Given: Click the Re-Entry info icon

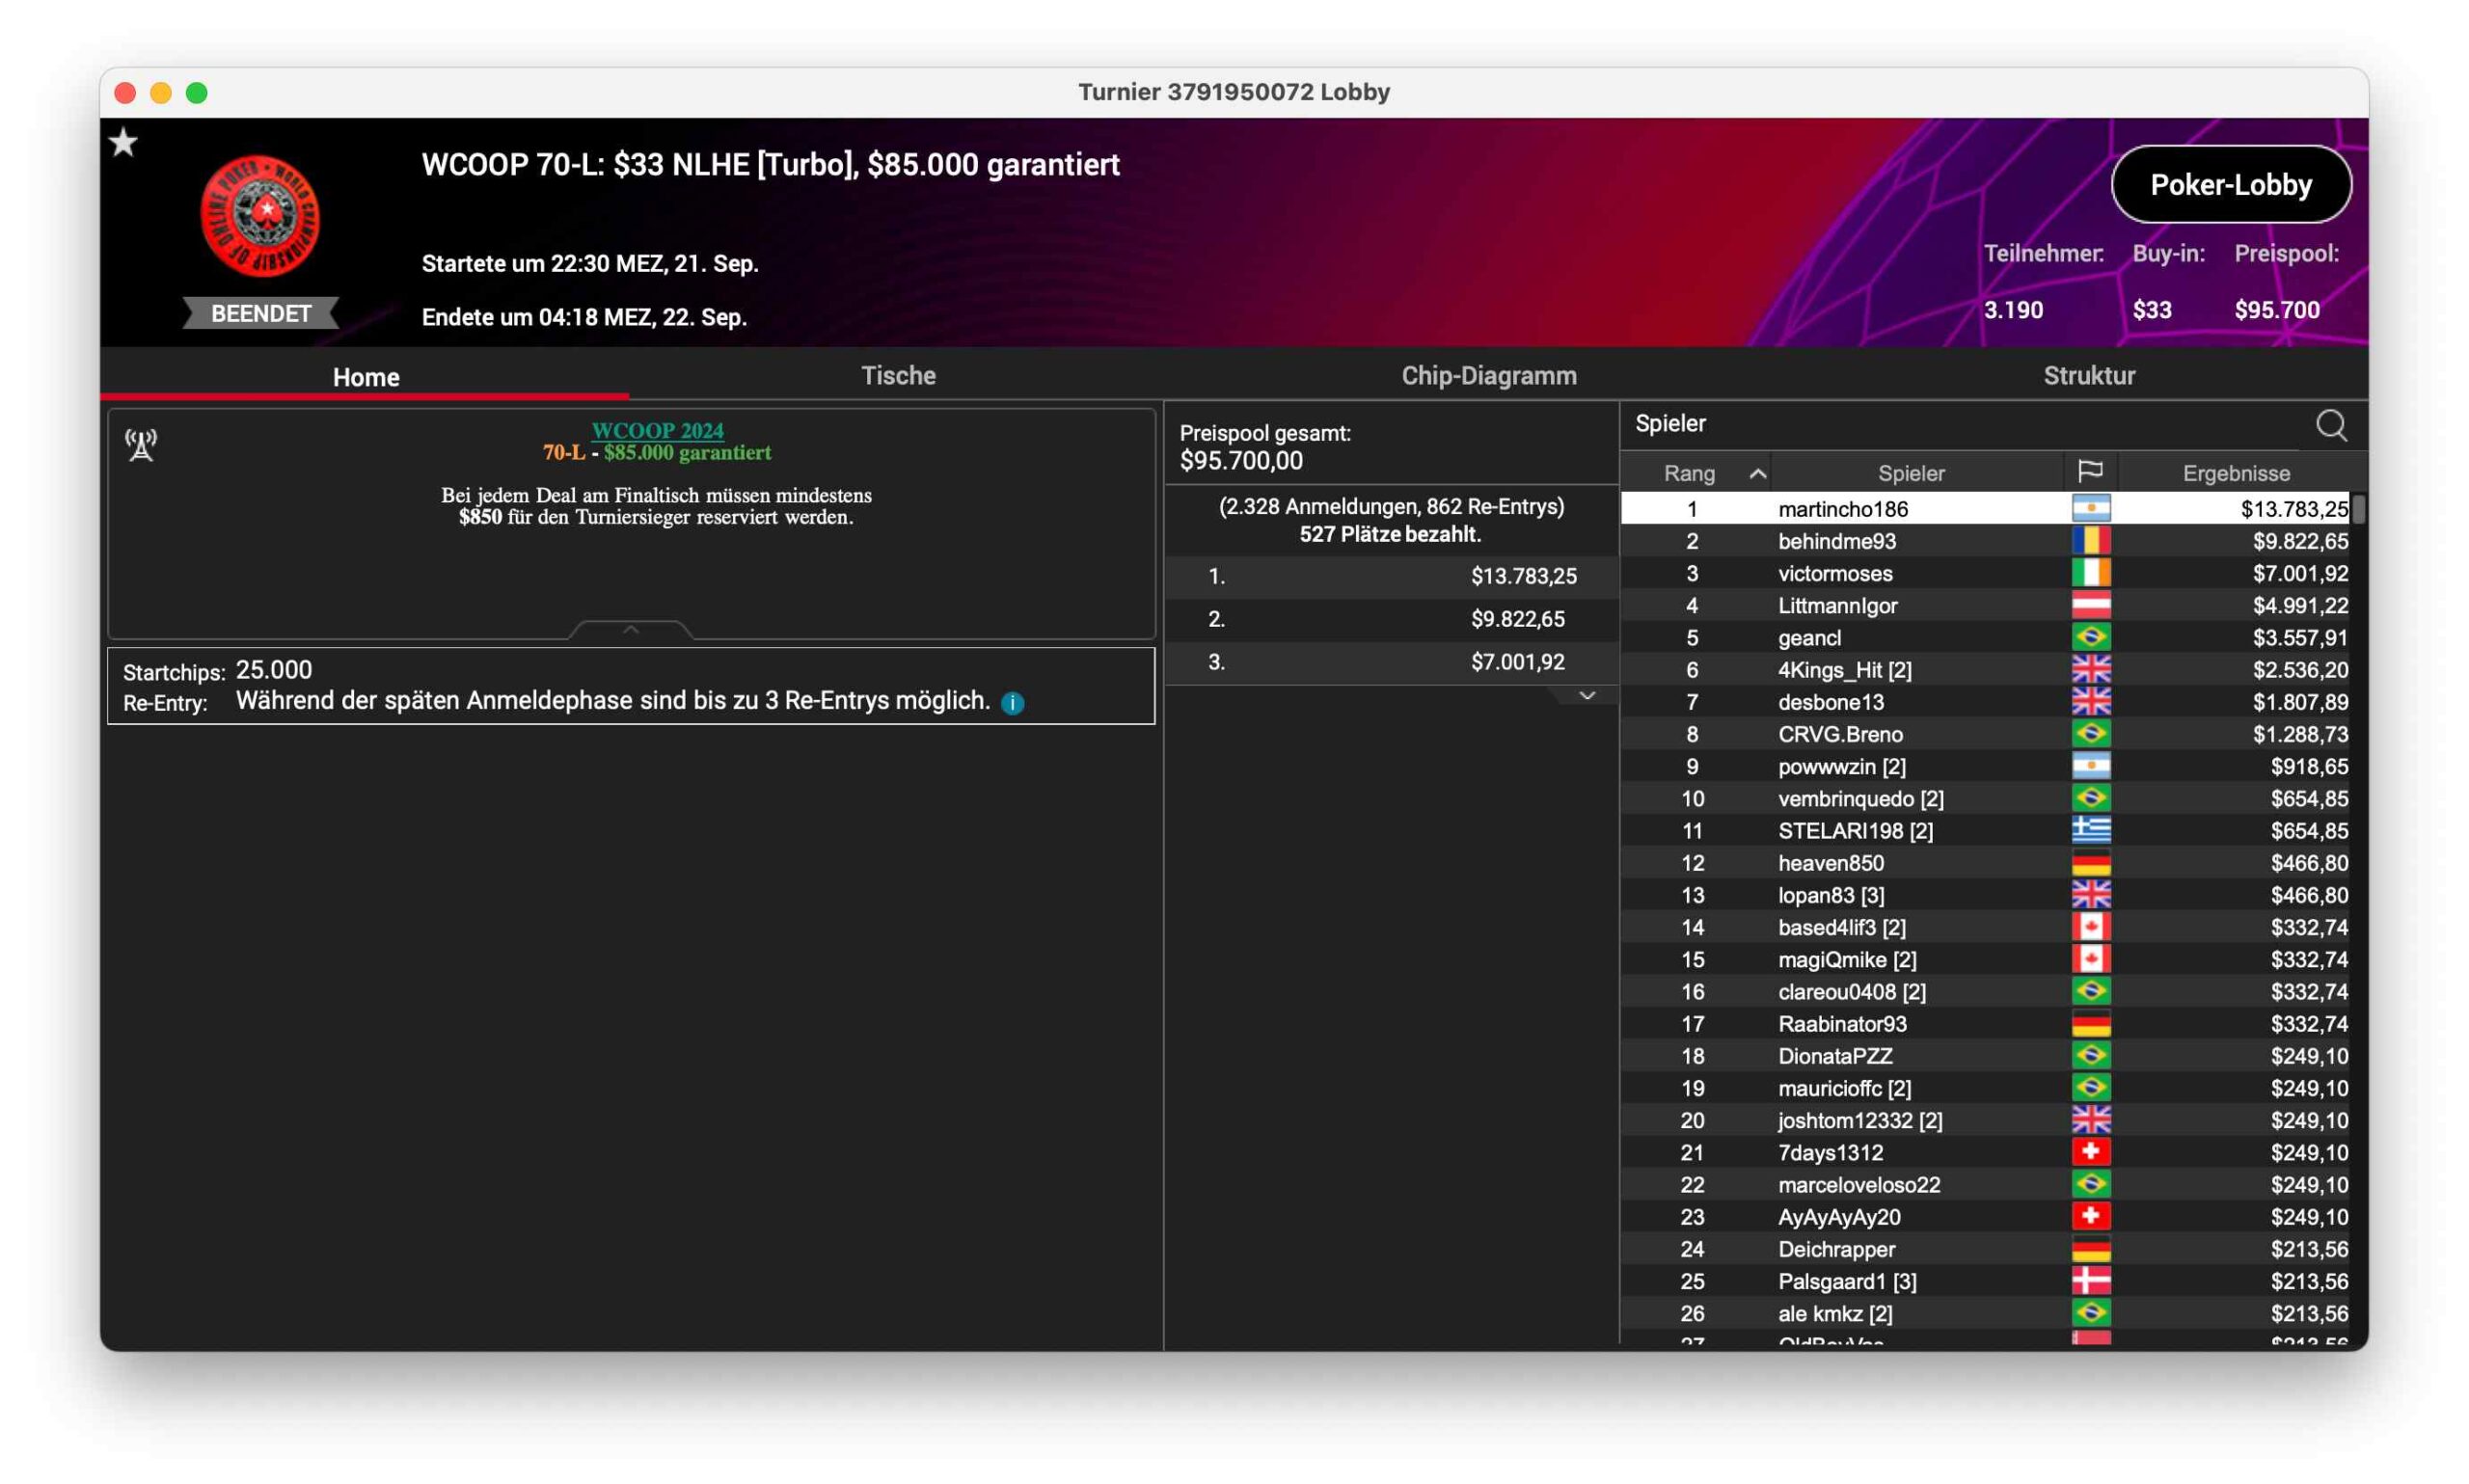Looking at the screenshot, I should click(1012, 703).
